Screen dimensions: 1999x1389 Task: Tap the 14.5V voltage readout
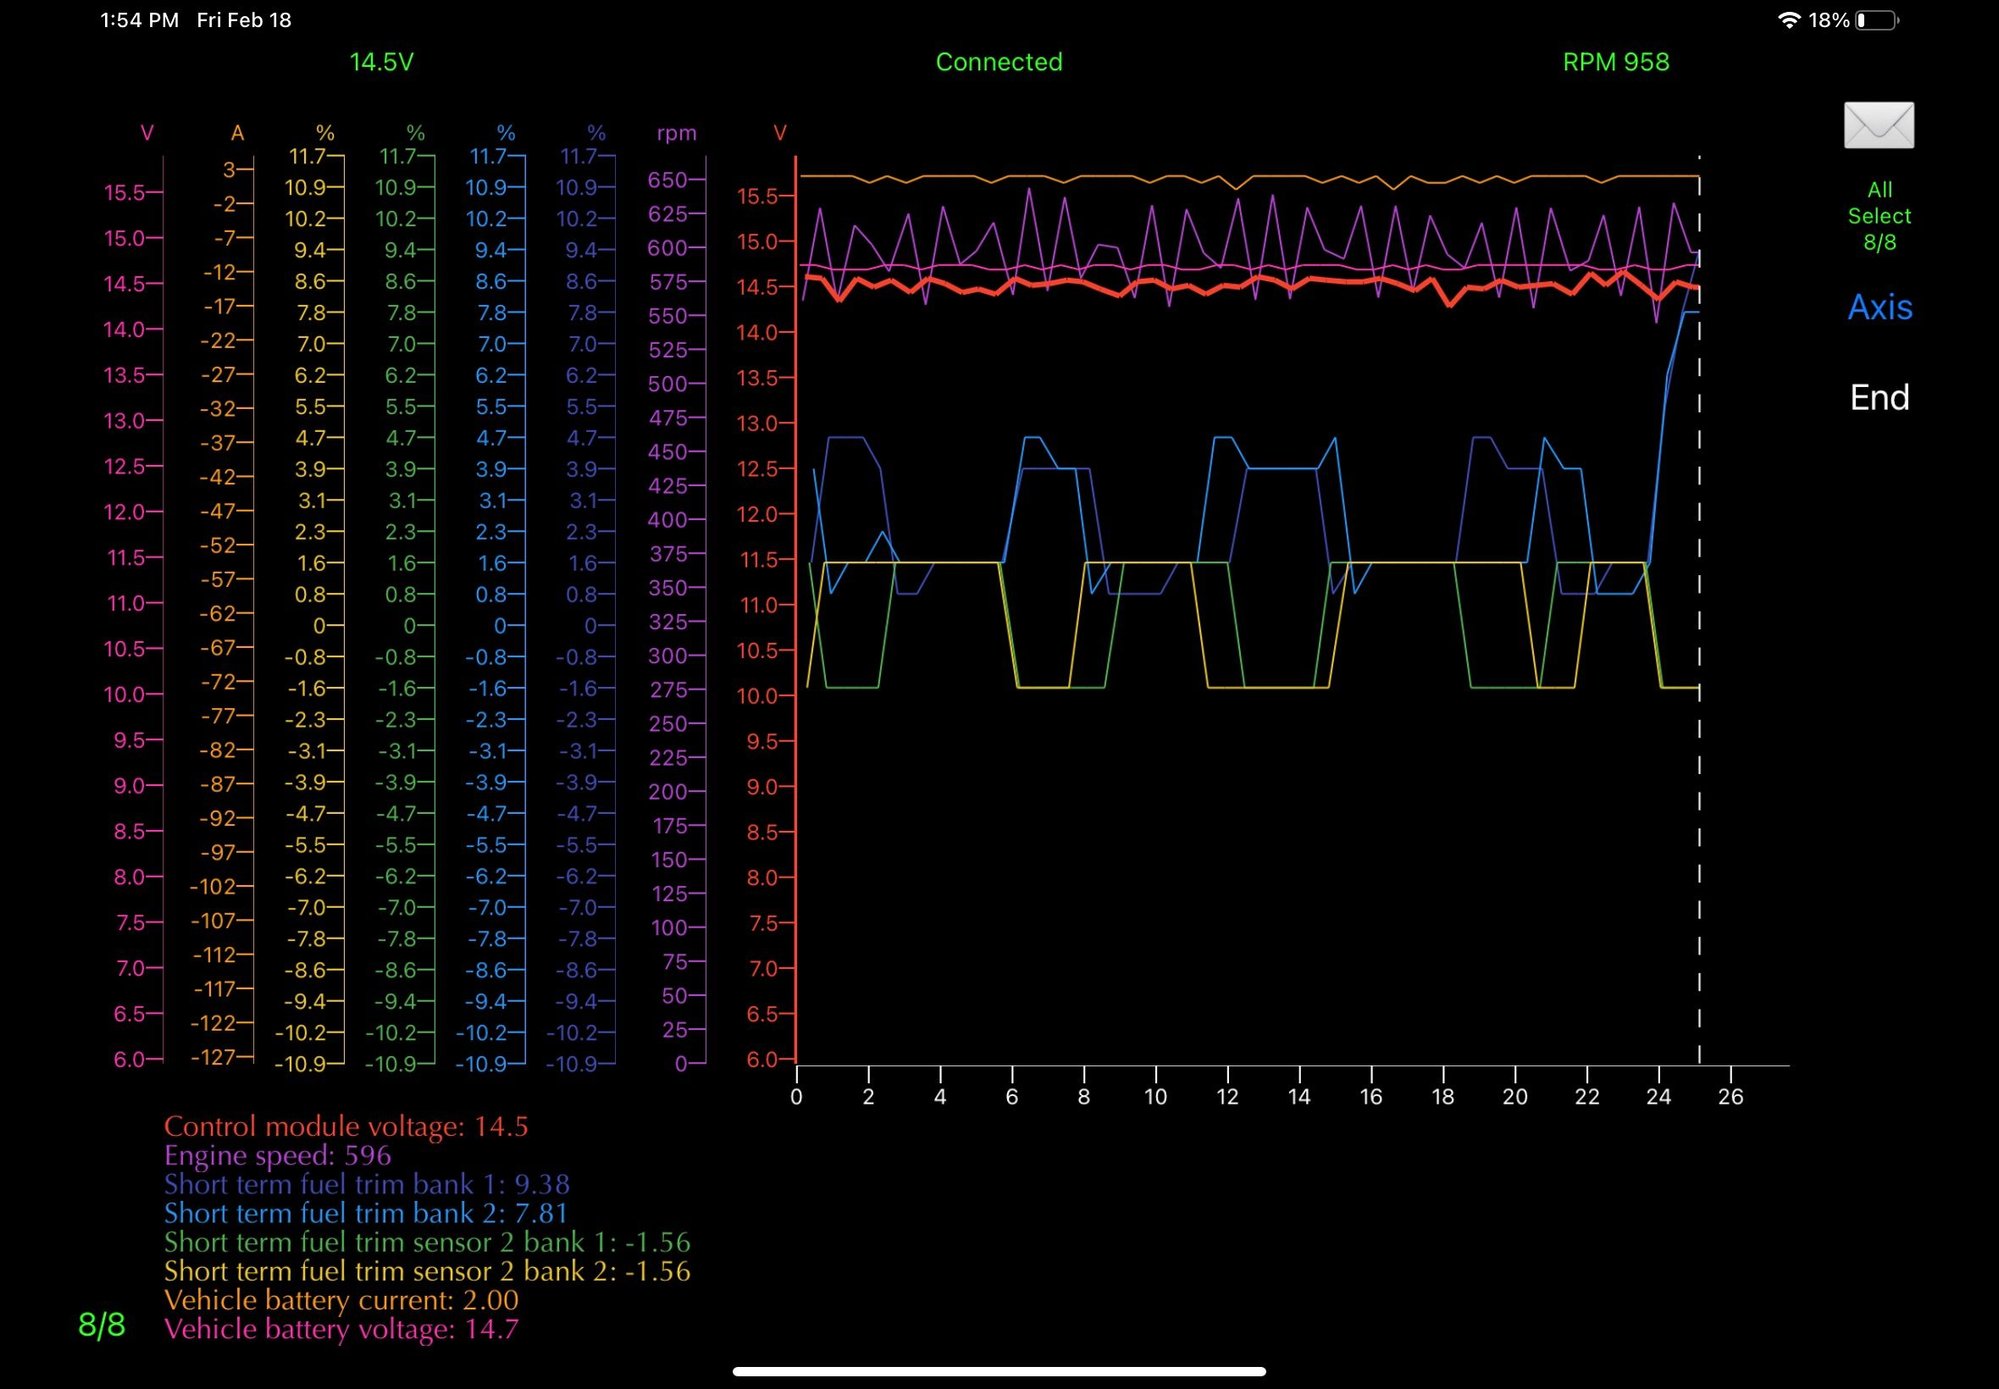(381, 62)
